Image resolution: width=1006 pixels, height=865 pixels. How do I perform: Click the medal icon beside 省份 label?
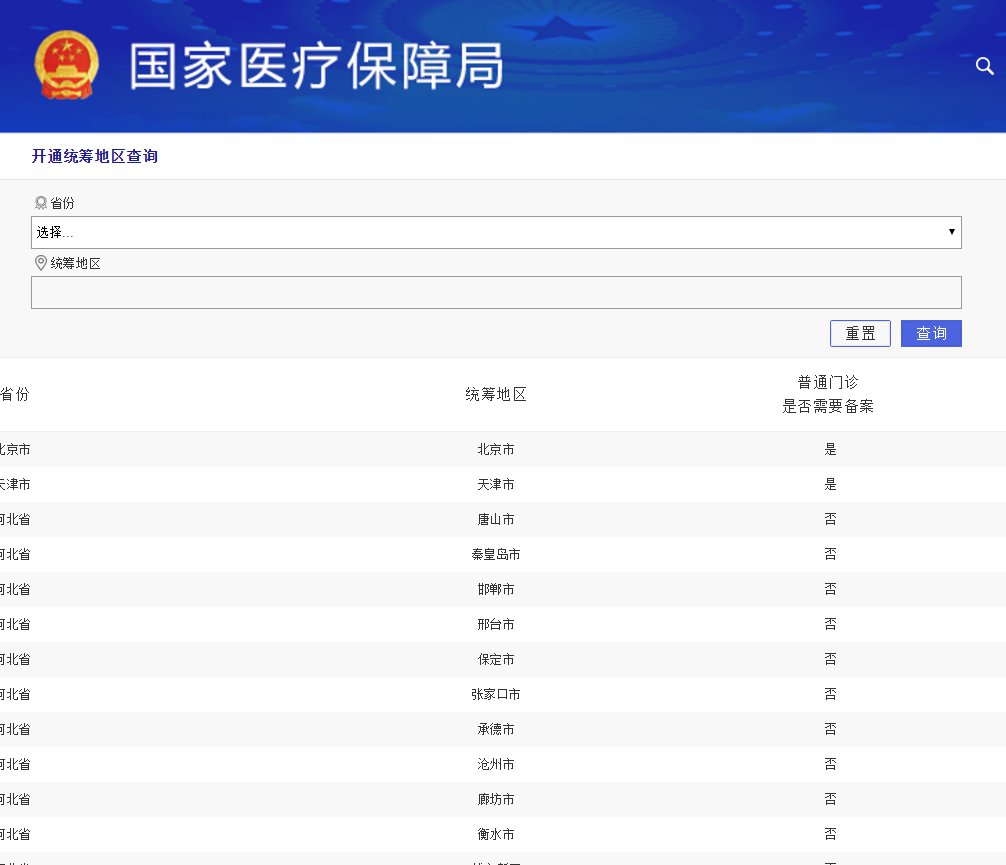pos(41,203)
